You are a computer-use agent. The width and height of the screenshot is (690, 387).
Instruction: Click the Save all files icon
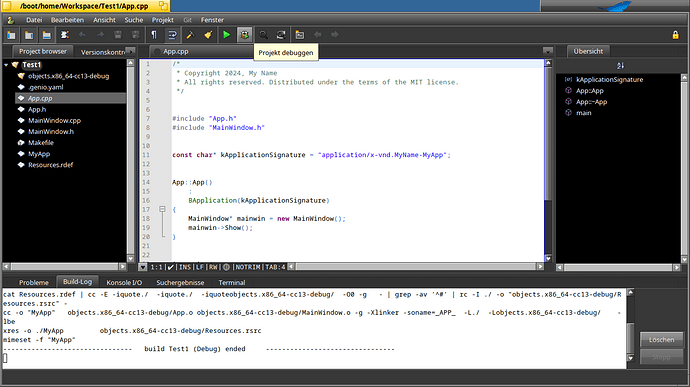[136, 35]
